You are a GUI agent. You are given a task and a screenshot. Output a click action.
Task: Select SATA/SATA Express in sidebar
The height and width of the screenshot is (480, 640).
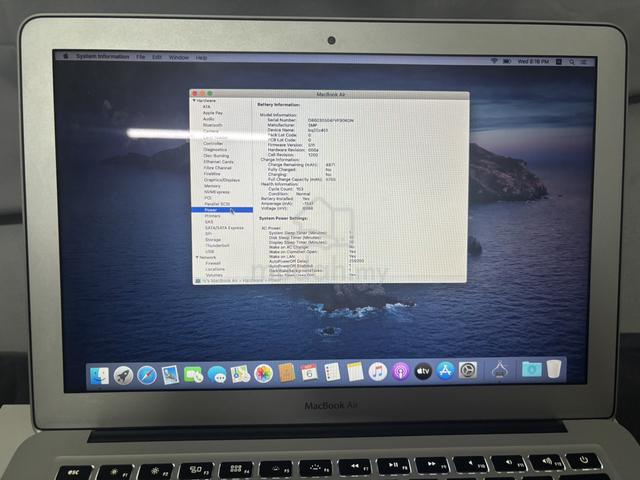coord(224,228)
